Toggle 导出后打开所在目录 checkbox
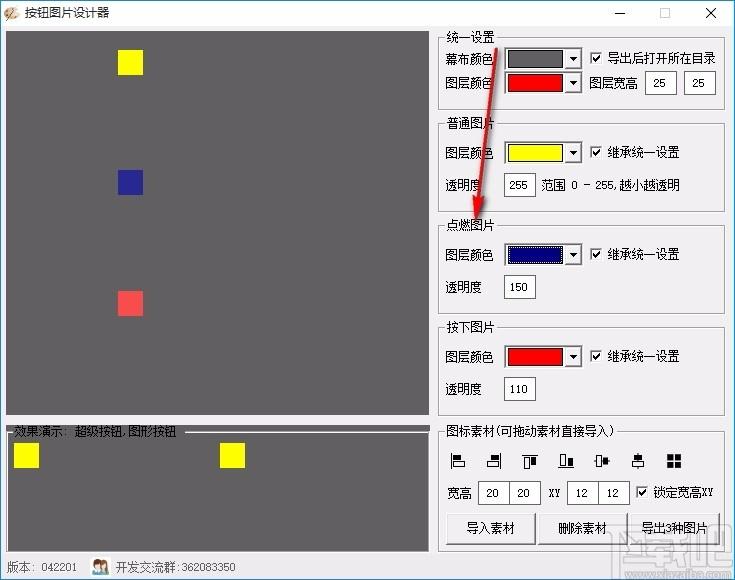Viewport: 735px width, 580px height. 597,58
